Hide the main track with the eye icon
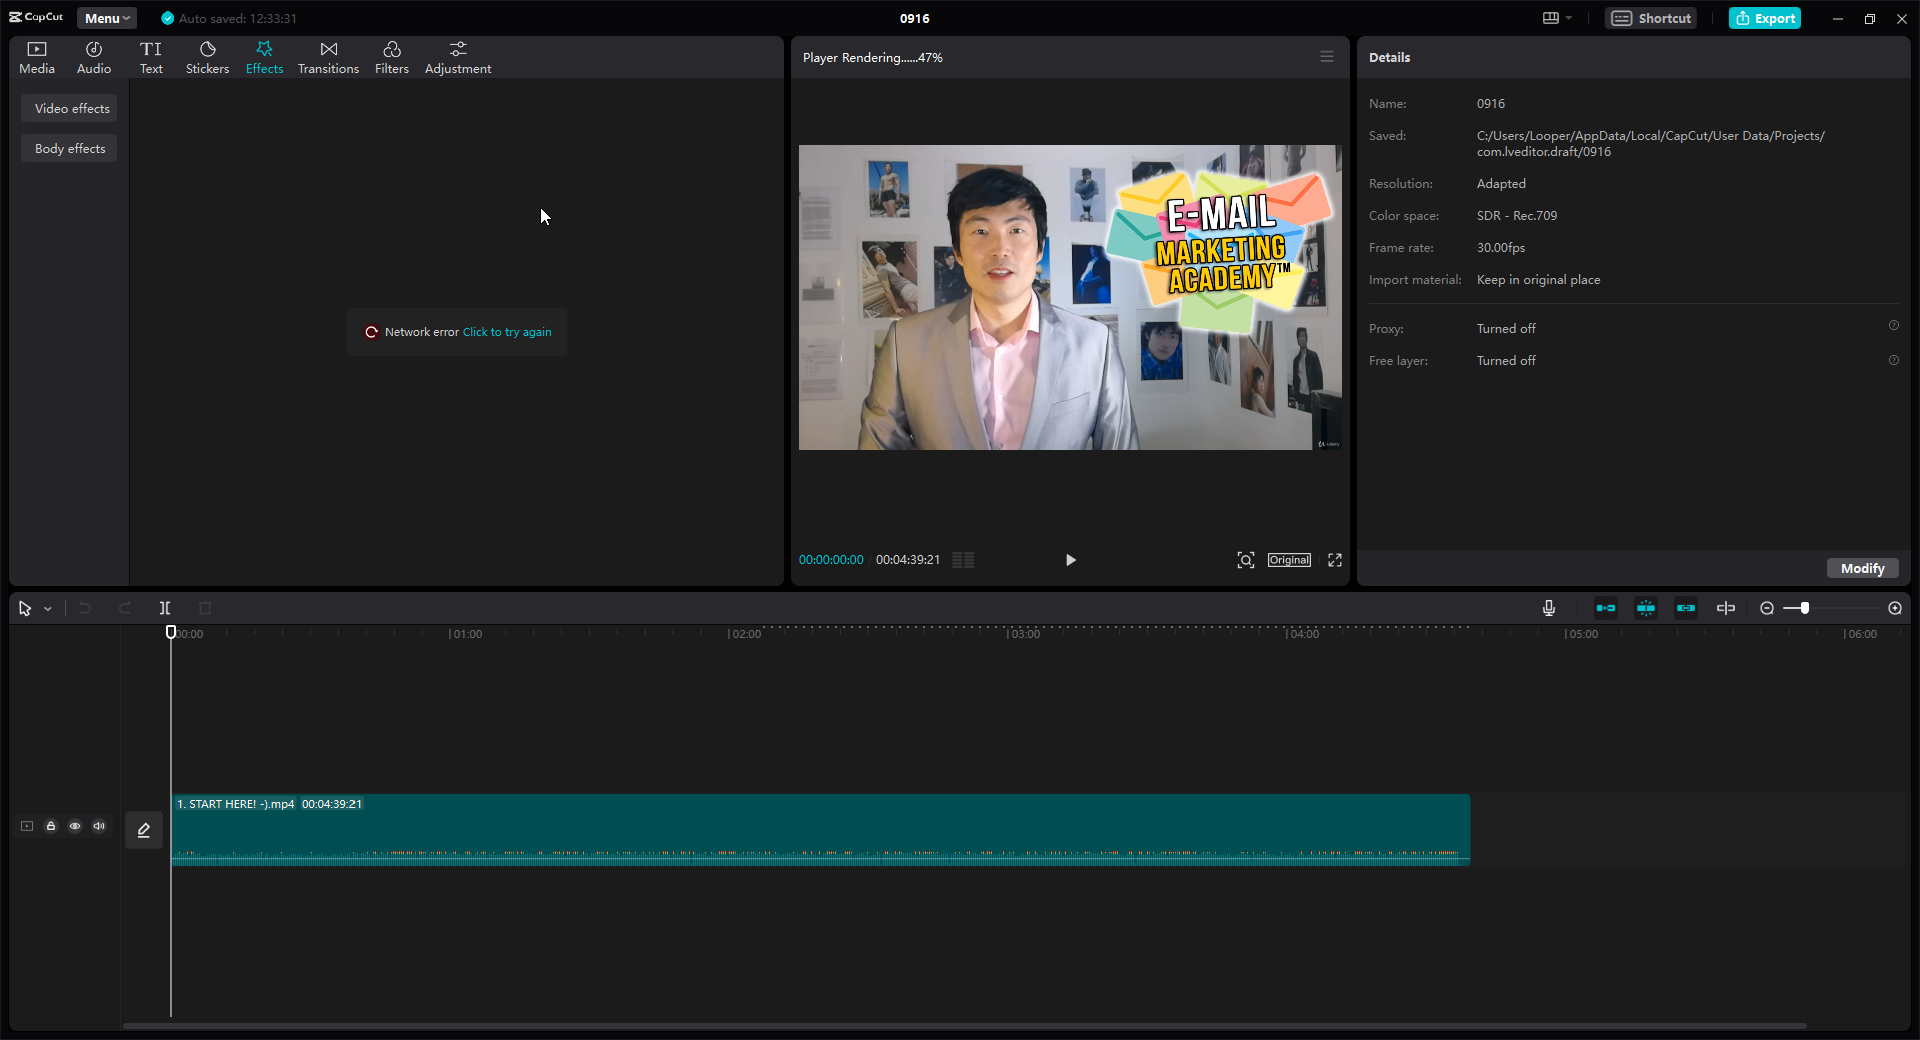Viewport: 1920px width, 1040px height. [75, 826]
